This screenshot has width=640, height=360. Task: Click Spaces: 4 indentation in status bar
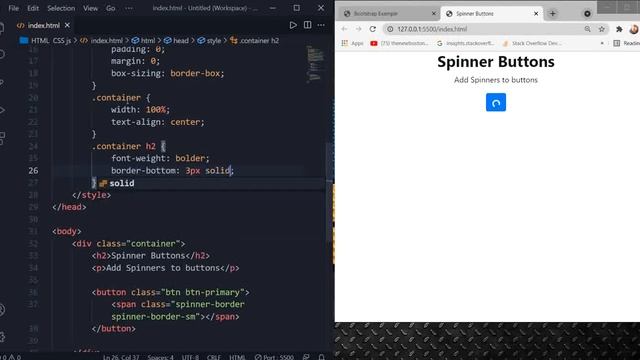click(x=160, y=357)
